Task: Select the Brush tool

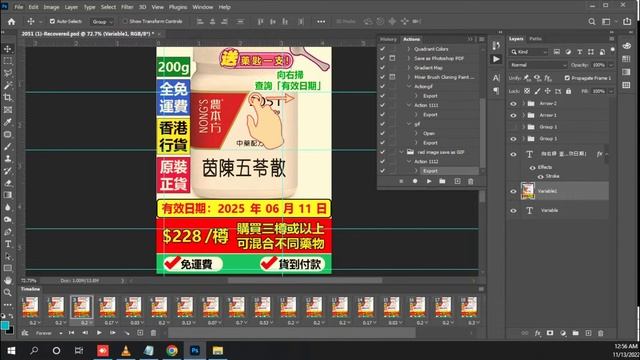Action: tap(8, 147)
